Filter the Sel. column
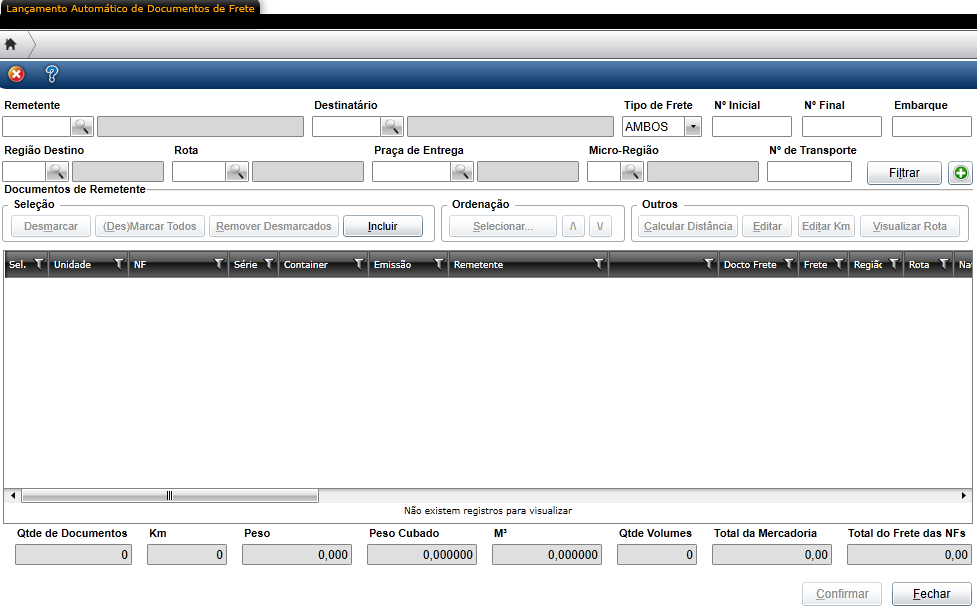This screenshot has width=977, height=610. pyautogui.click(x=39, y=264)
